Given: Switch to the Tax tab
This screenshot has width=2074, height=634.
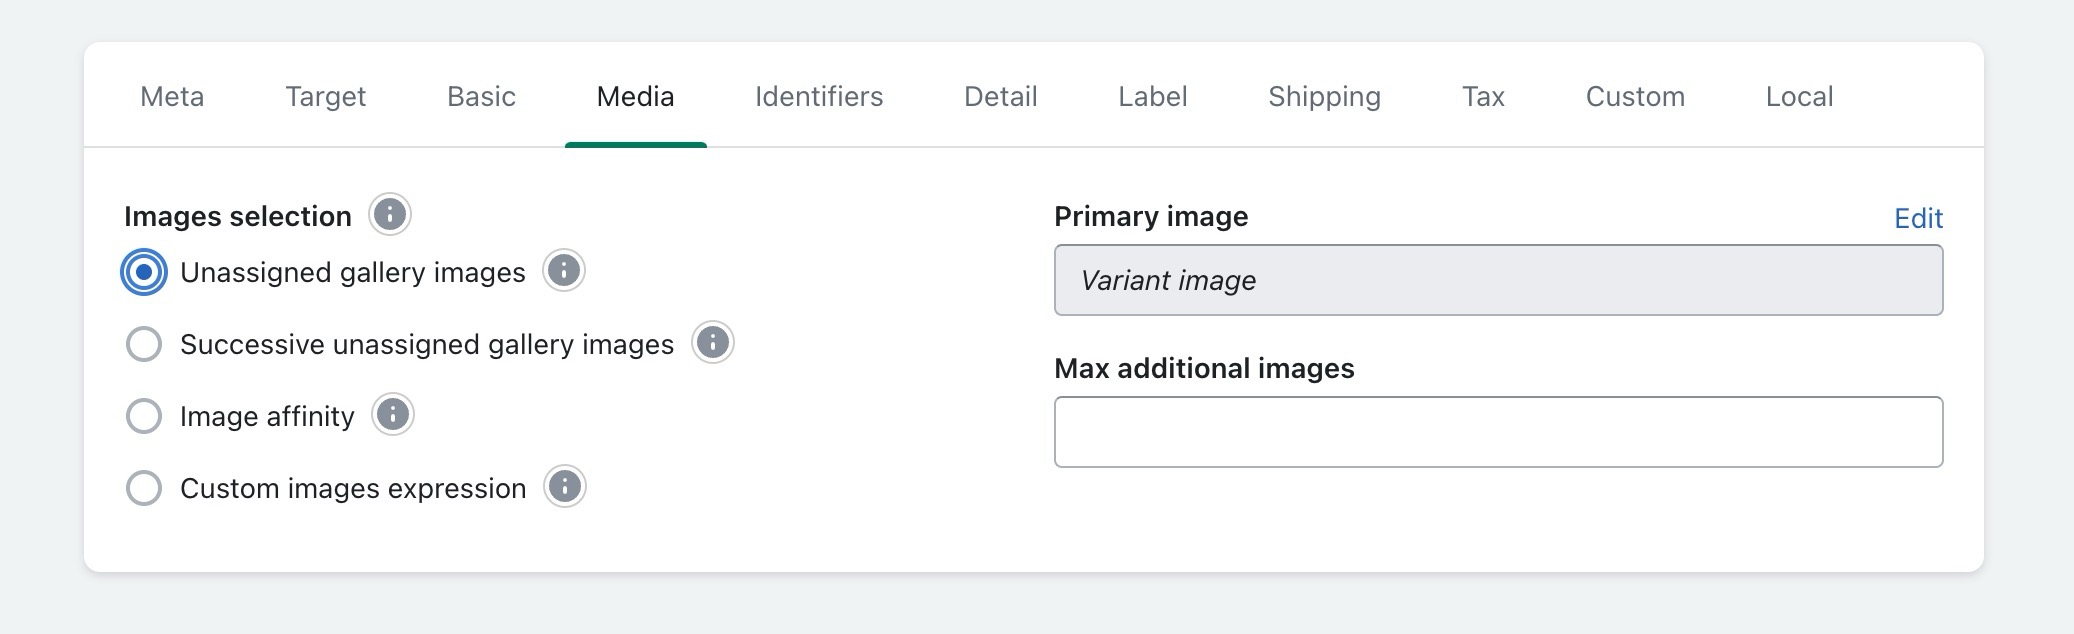Looking at the screenshot, I should 1482,97.
